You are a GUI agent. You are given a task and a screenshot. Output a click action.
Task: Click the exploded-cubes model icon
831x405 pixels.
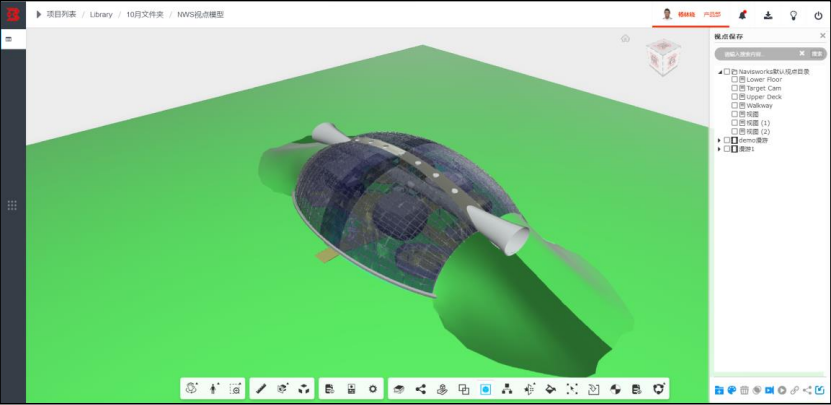304,389
